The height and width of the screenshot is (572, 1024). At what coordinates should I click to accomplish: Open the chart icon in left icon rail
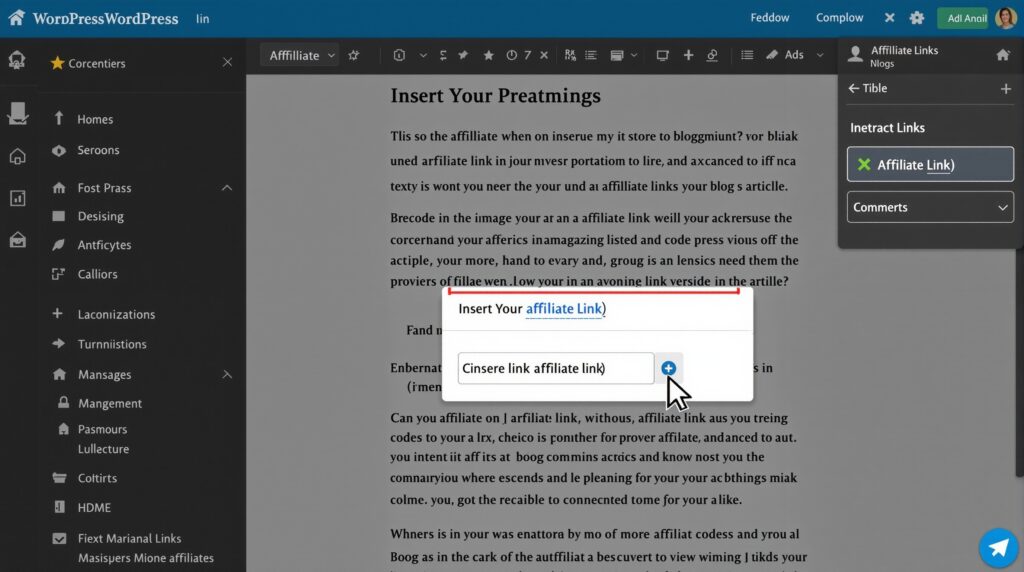(x=17, y=198)
